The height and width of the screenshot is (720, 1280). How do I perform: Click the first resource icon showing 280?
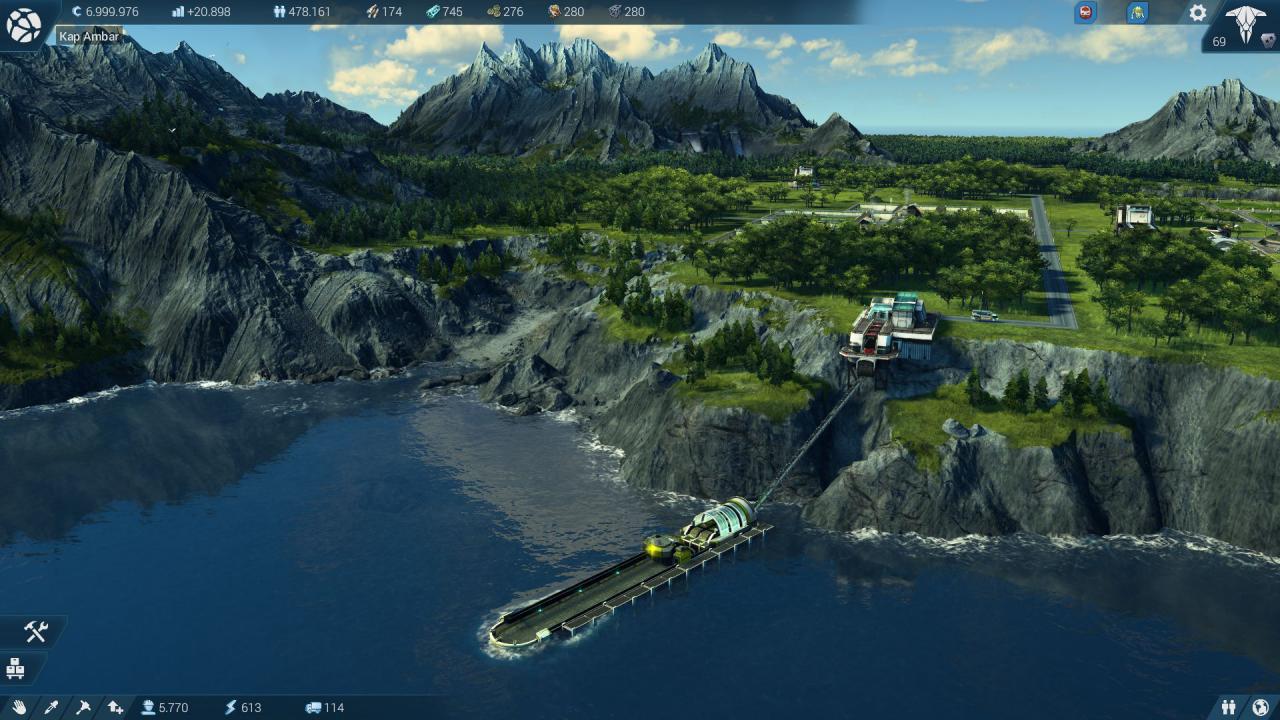click(x=554, y=12)
